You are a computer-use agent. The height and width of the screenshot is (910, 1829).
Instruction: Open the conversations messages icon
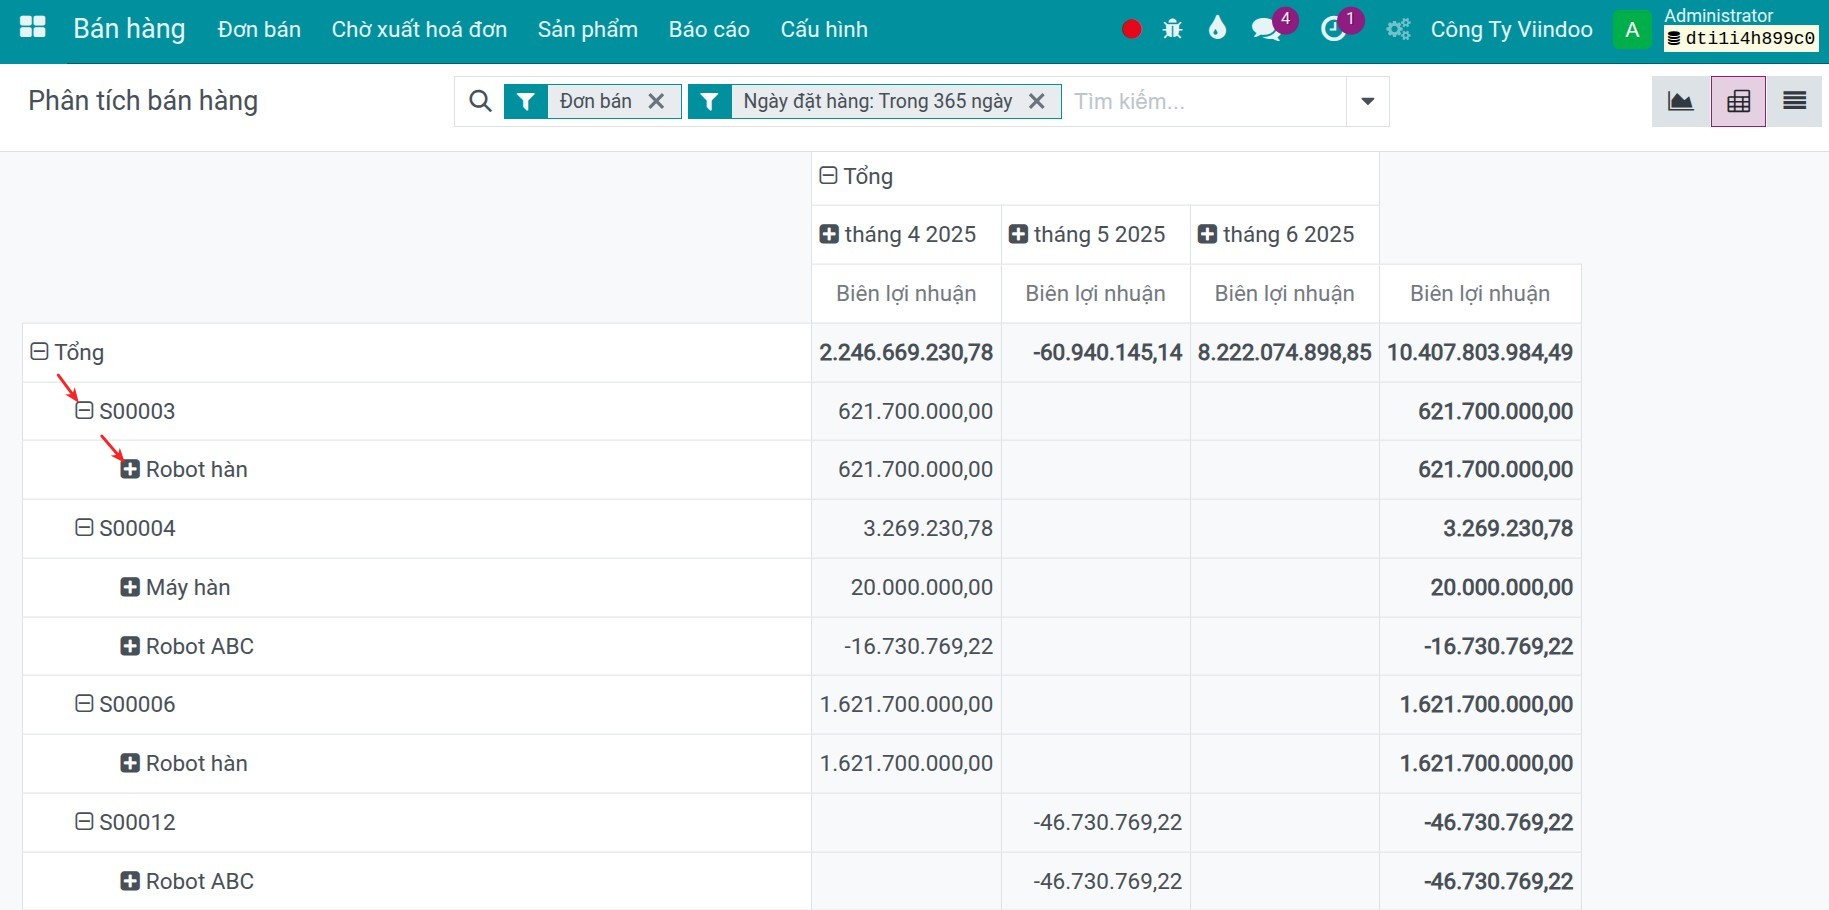(x=1266, y=29)
